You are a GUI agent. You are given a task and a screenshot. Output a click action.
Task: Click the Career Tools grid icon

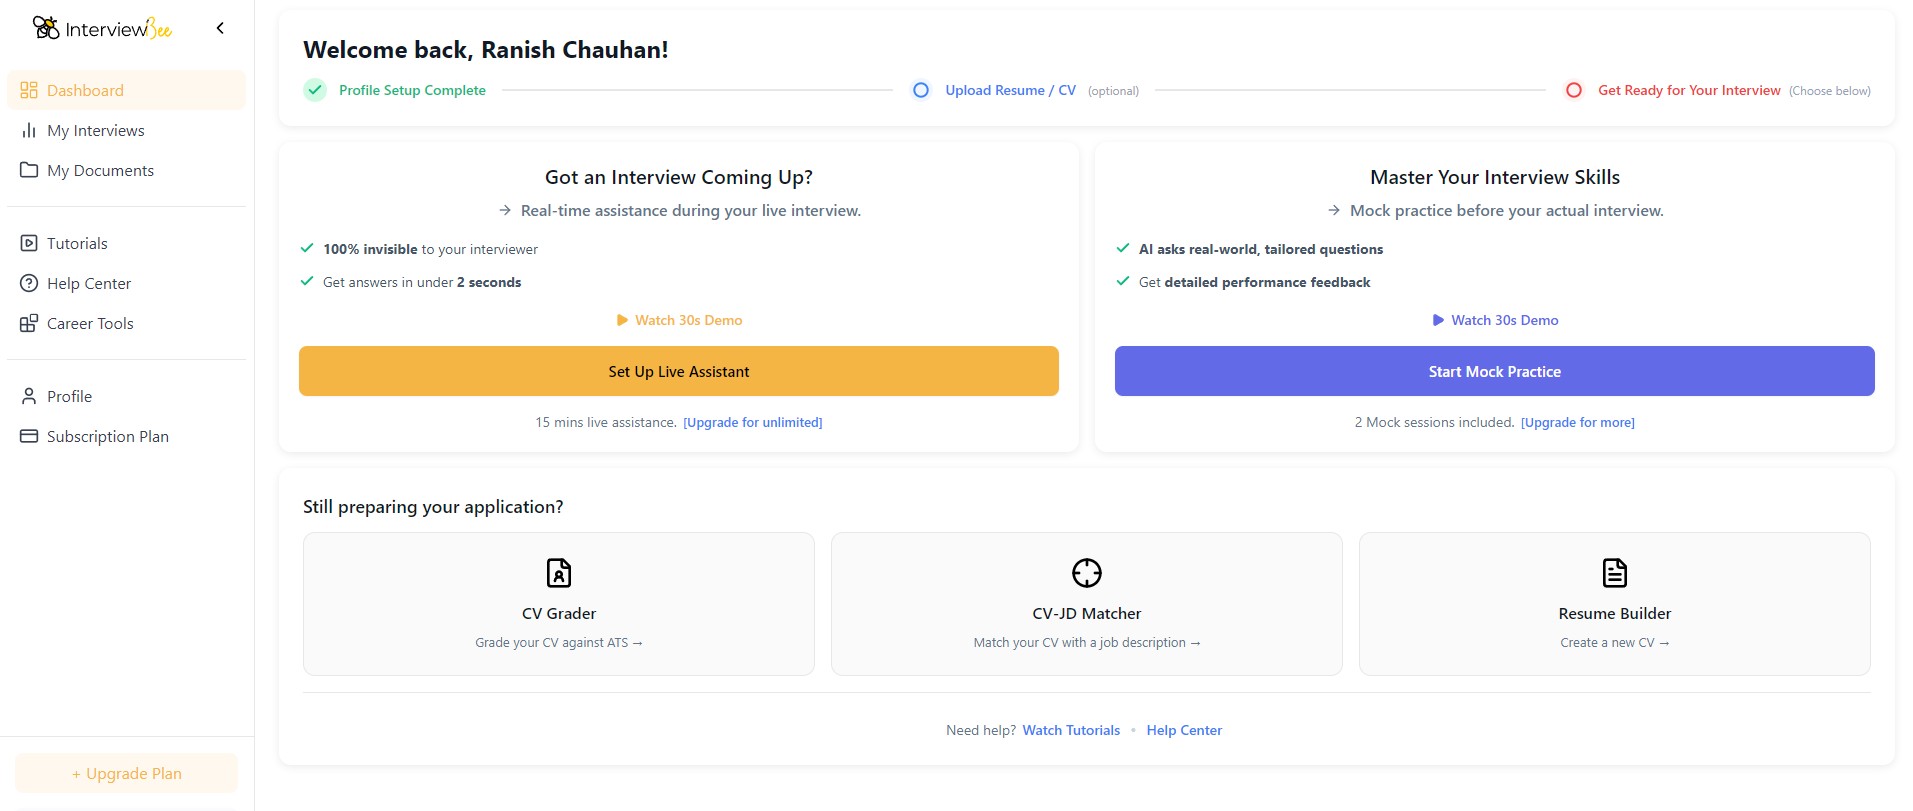[x=29, y=323]
